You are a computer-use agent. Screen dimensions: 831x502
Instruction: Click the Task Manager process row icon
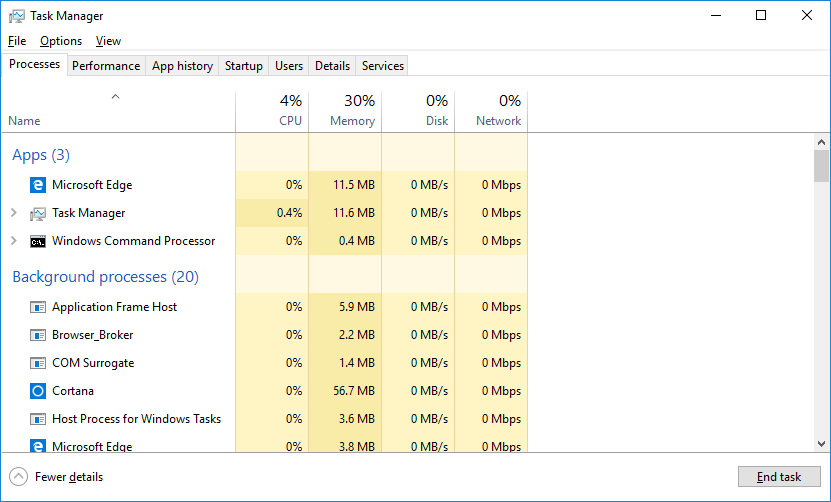click(x=38, y=213)
